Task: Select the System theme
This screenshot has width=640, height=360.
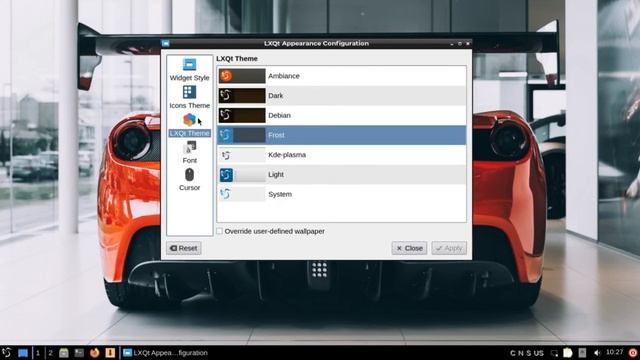Action: (x=342, y=194)
